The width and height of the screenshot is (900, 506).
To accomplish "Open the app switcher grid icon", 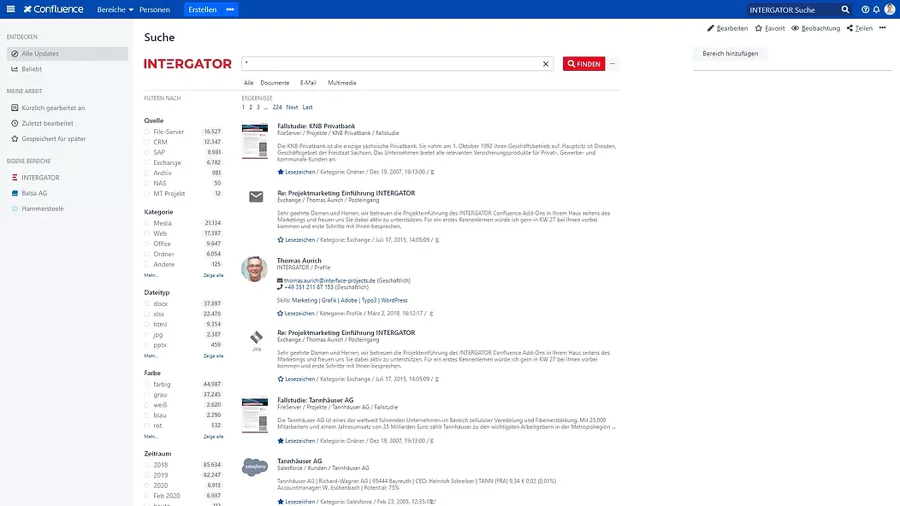I will [x=10, y=9].
